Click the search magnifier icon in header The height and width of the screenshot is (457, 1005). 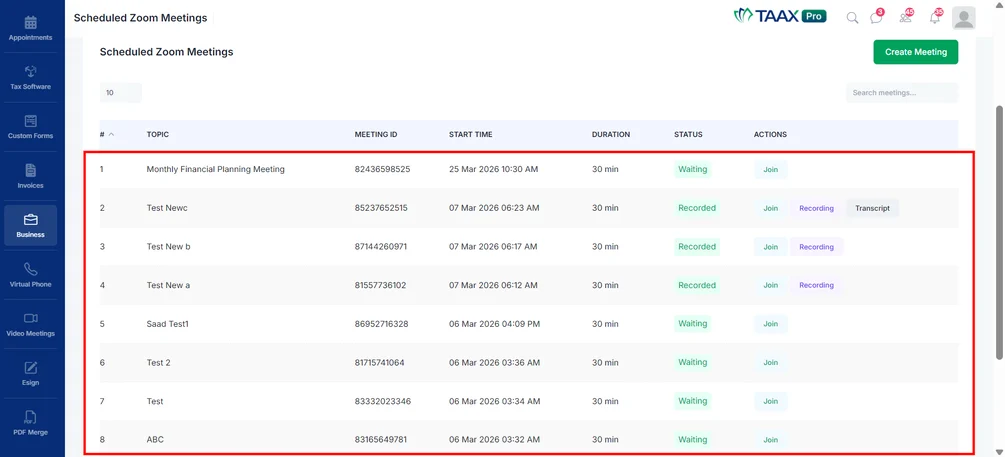point(852,18)
